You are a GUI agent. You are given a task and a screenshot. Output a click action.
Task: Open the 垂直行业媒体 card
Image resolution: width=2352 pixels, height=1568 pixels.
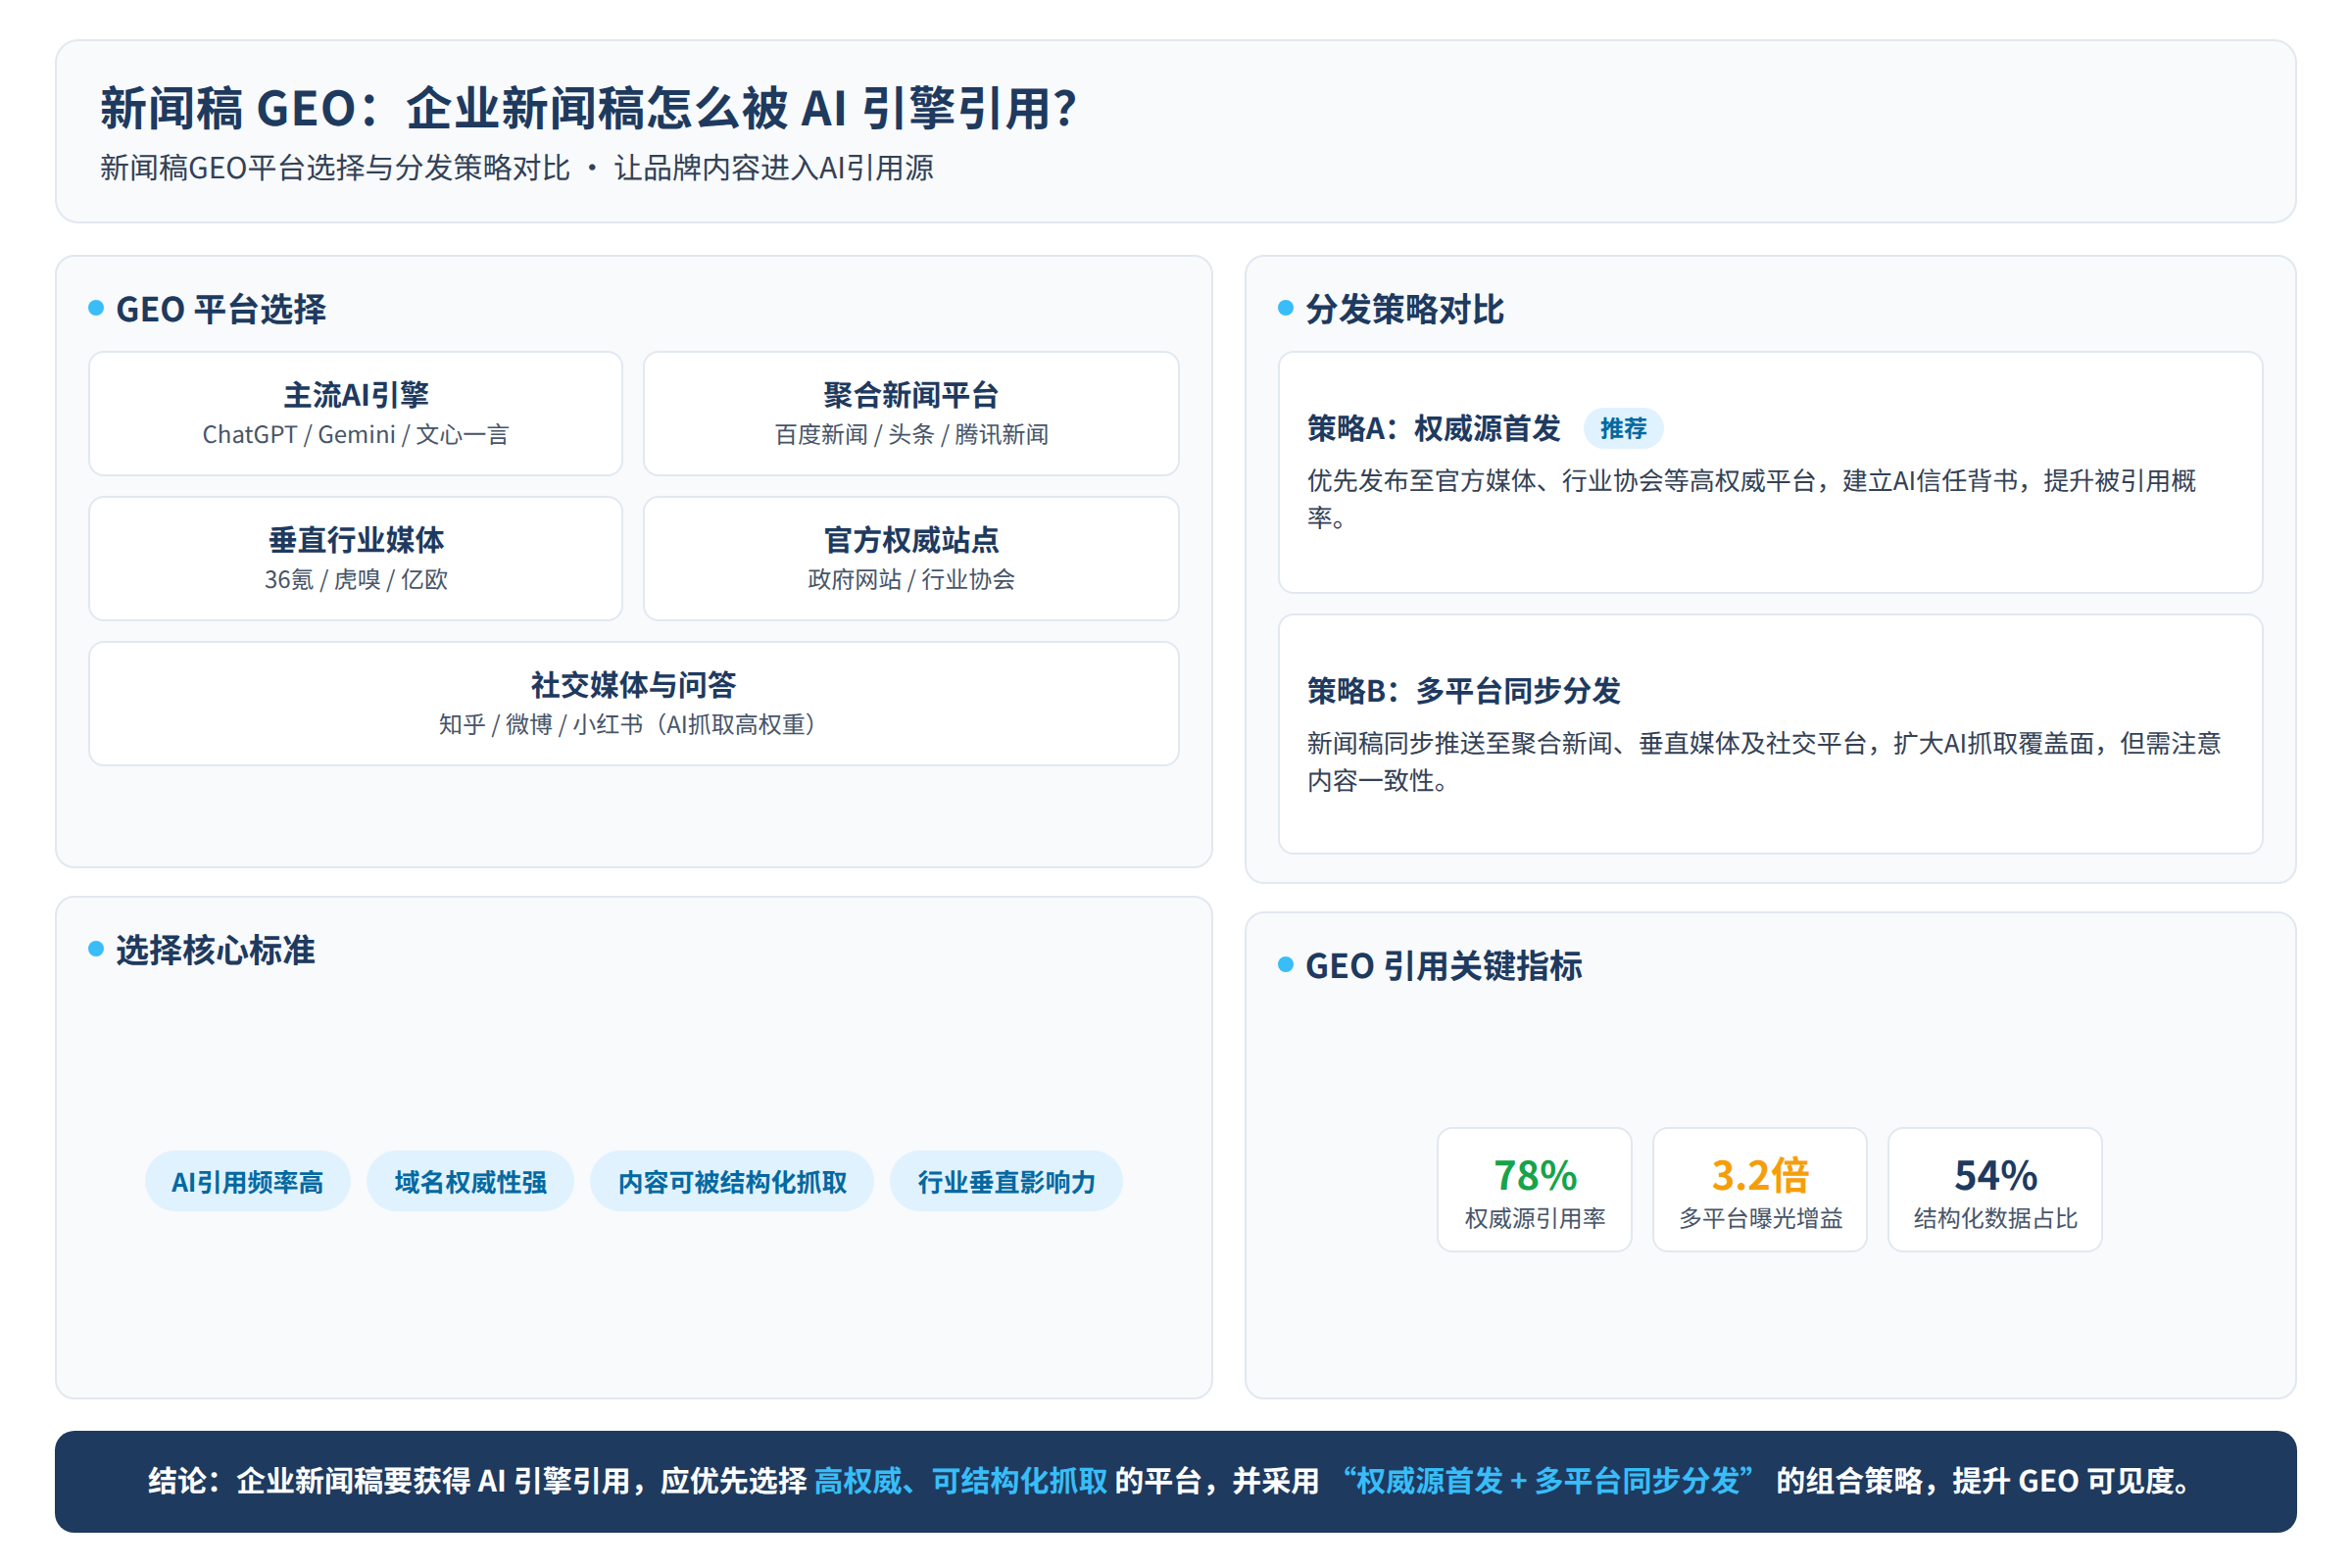(x=355, y=558)
